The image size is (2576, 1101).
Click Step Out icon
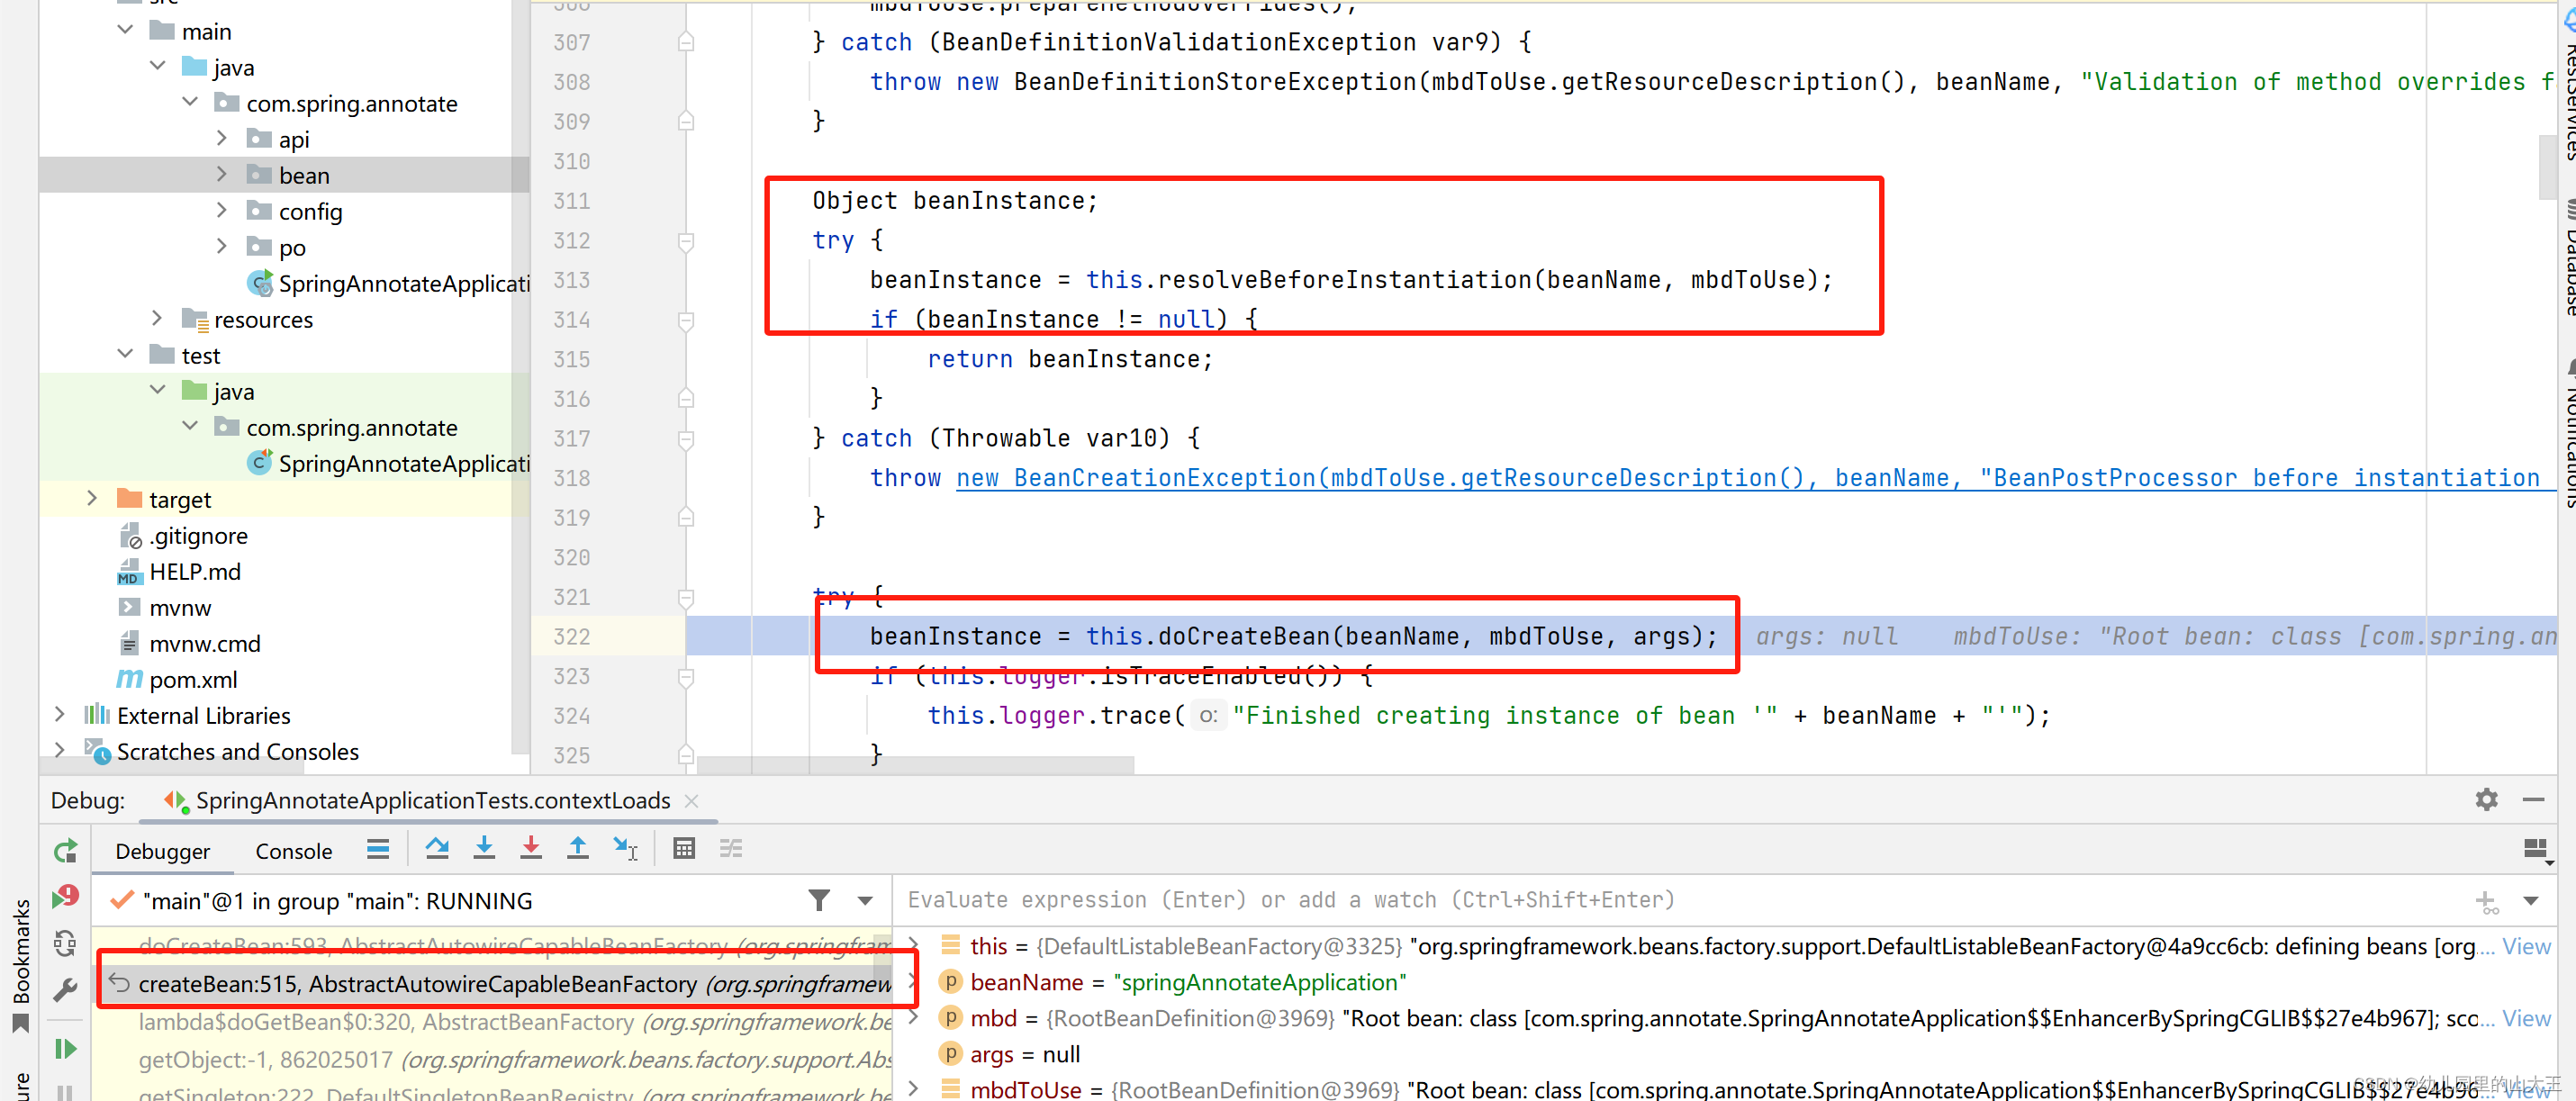[x=578, y=849]
